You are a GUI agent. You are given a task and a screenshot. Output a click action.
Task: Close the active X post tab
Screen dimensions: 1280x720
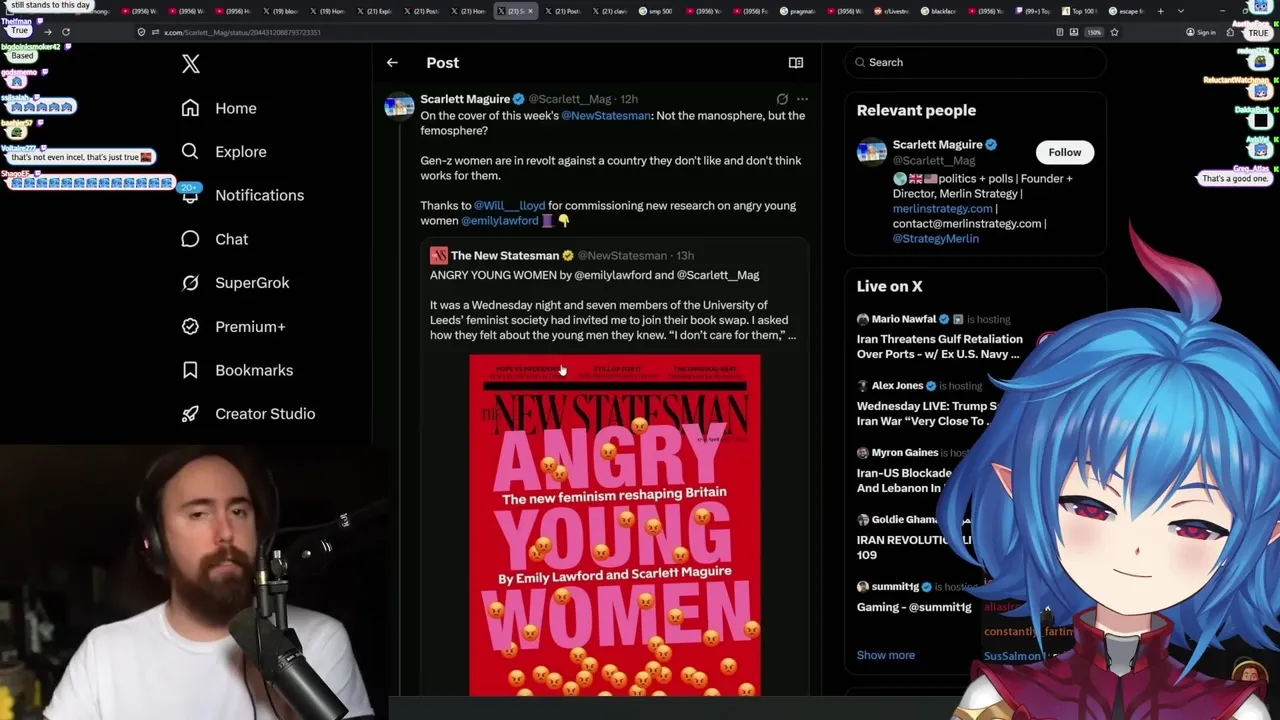pyautogui.click(x=530, y=11)
